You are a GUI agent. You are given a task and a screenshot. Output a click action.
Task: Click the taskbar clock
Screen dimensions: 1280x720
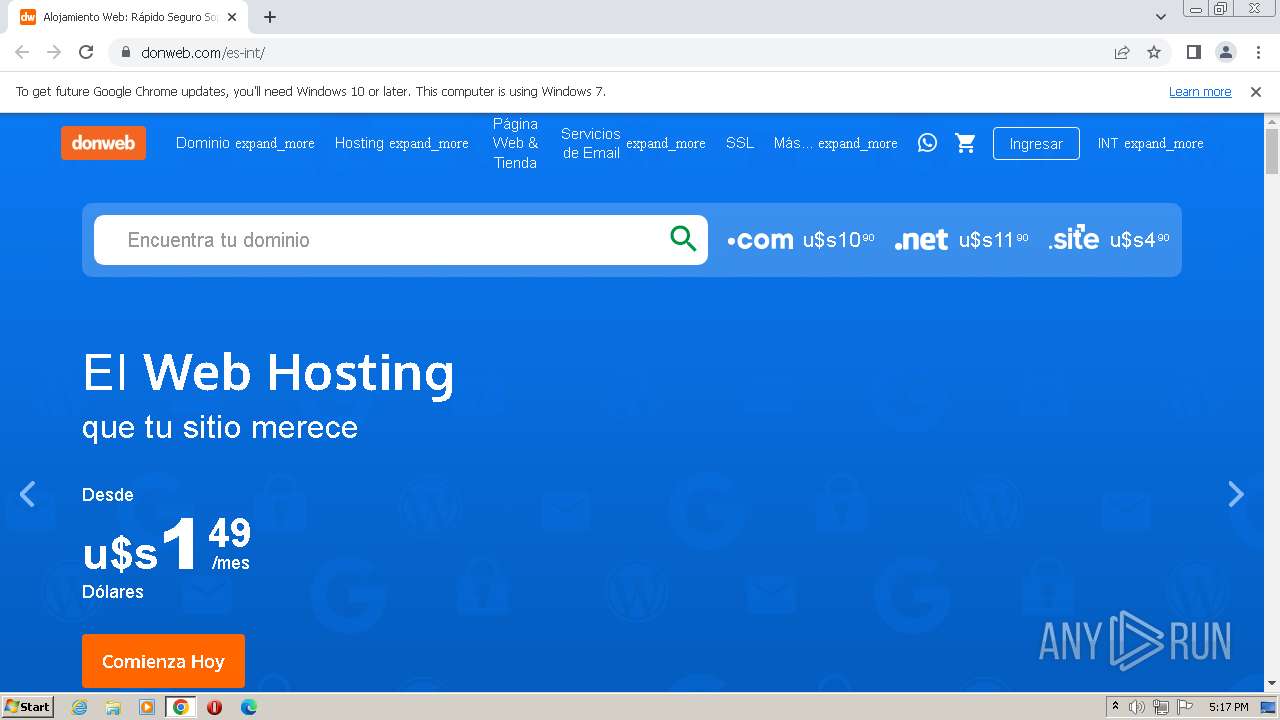click(x=1228, y=707)
